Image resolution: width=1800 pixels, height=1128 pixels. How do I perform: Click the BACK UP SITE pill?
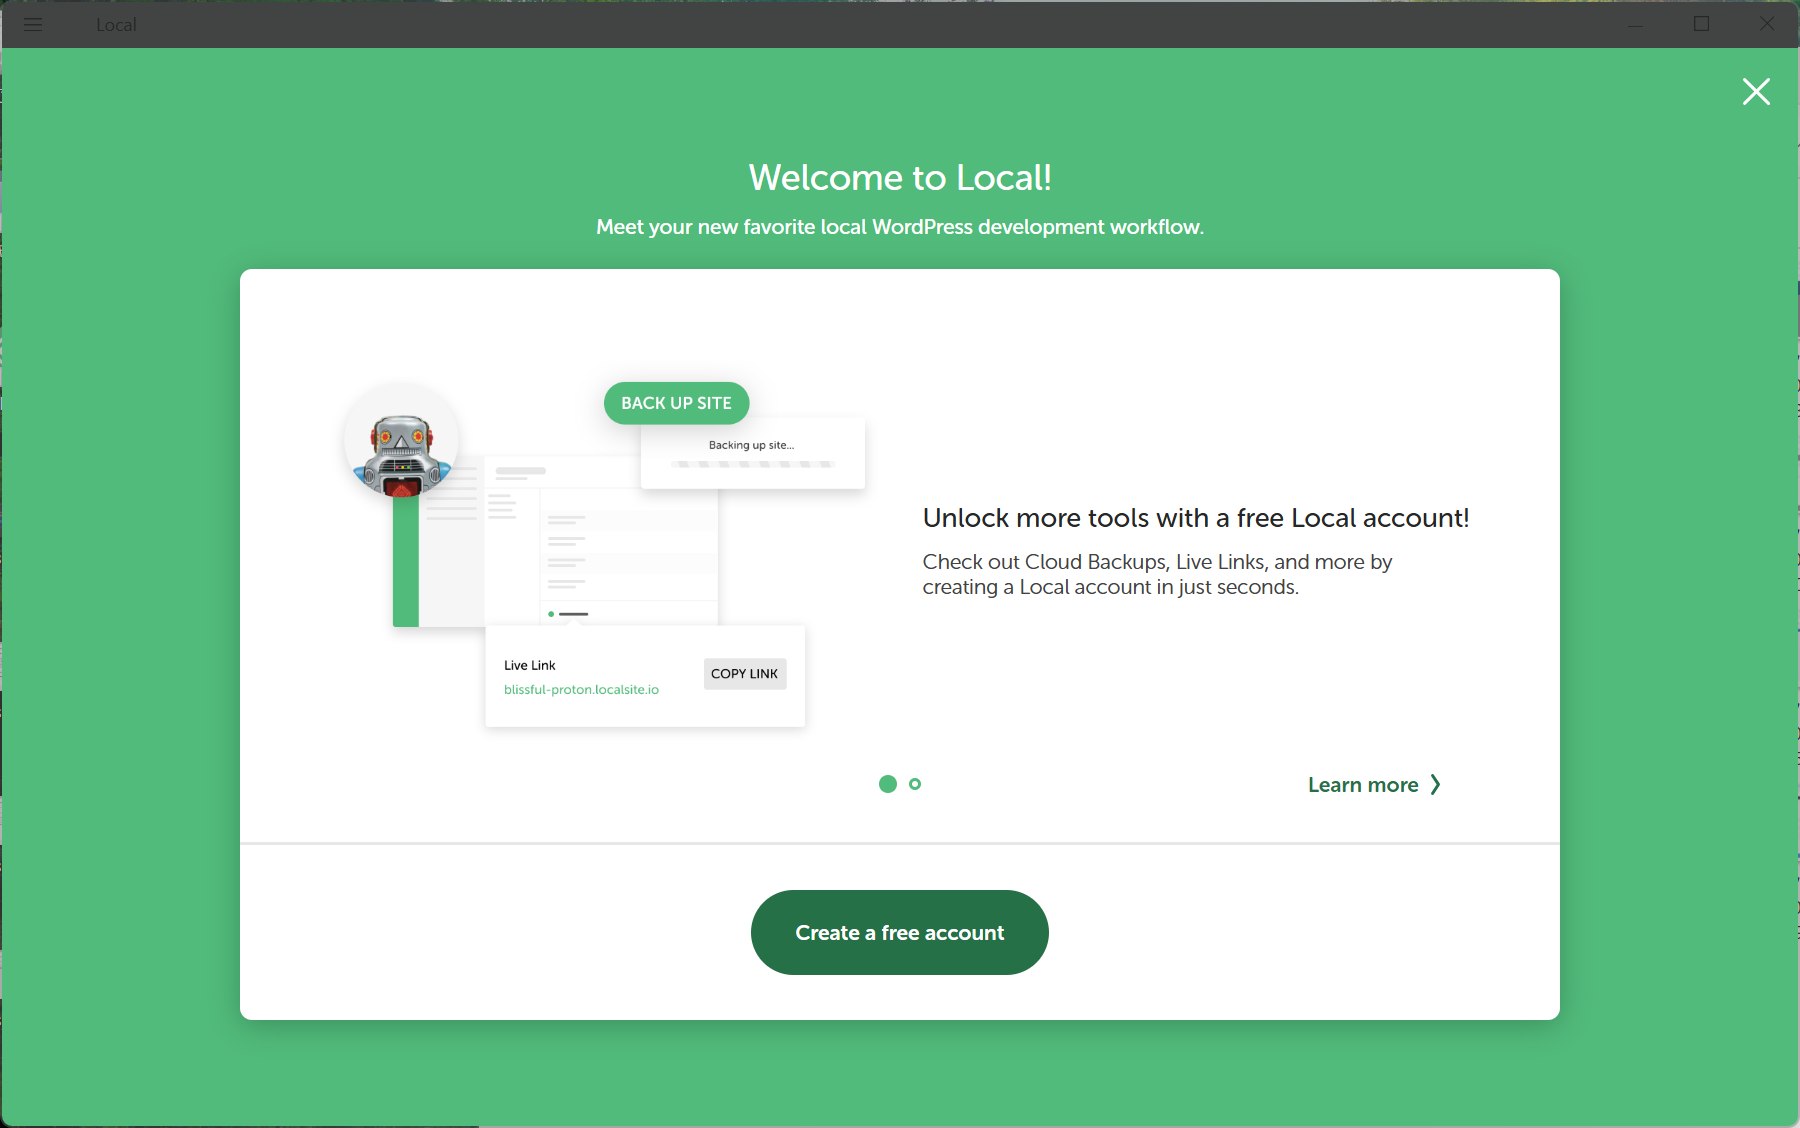pyautogui.click(x=676, y=403)
